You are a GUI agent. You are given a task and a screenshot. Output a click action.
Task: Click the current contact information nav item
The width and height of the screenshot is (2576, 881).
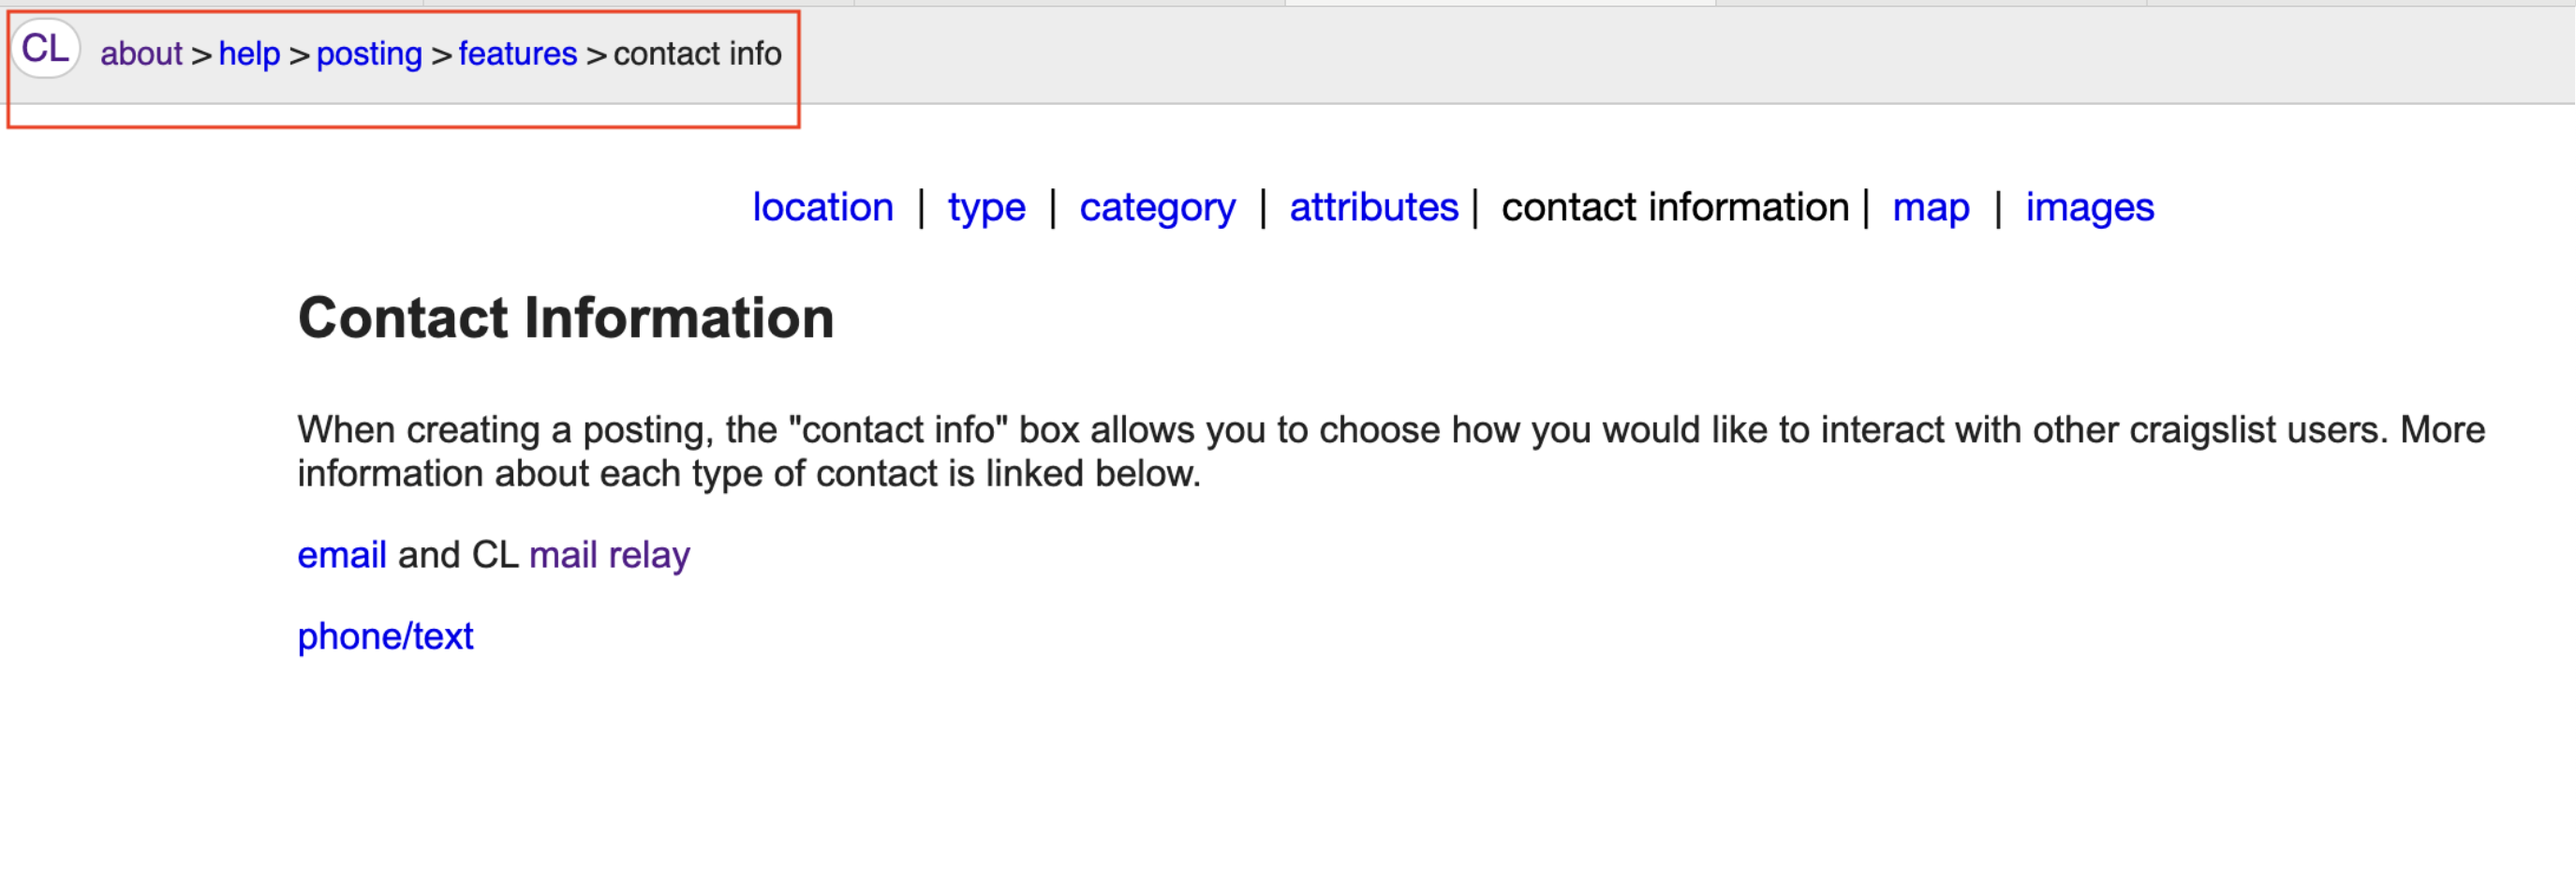point(1675,208)
